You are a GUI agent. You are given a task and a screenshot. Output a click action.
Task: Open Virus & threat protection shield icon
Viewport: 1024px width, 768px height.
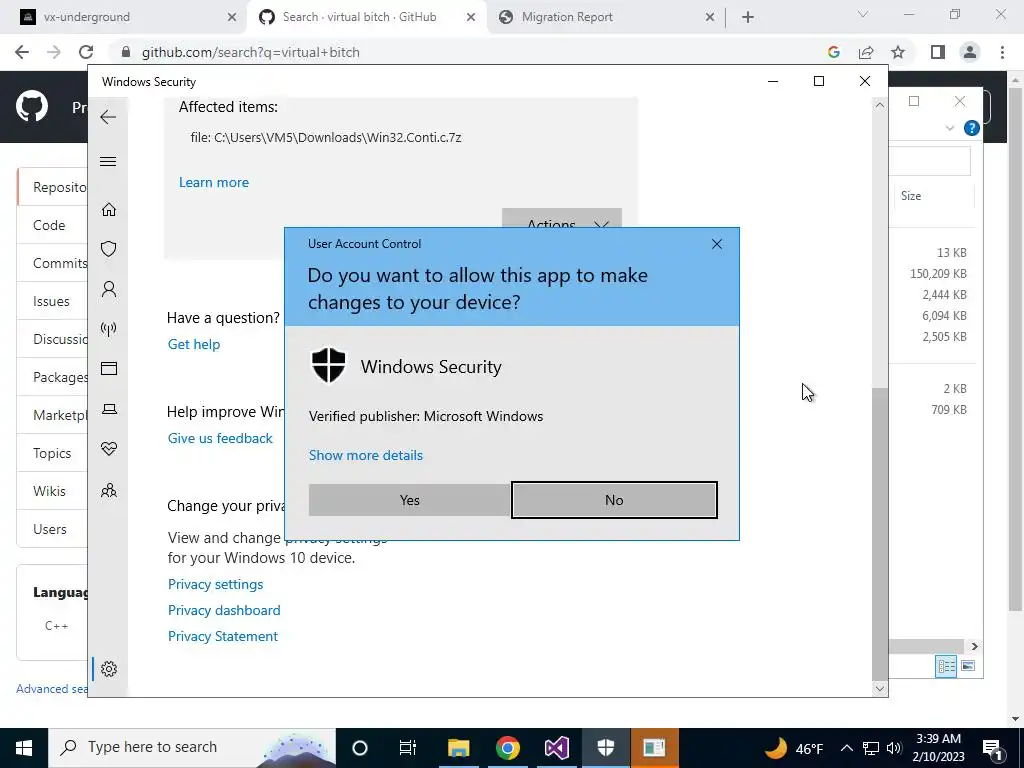(x=108, y=249)
